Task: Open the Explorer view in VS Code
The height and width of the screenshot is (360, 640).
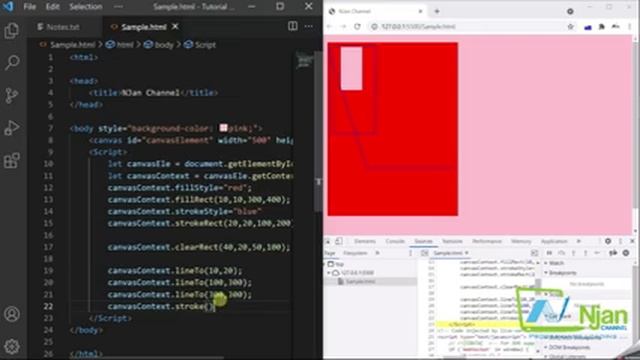Action: click(x=12, y=31)
